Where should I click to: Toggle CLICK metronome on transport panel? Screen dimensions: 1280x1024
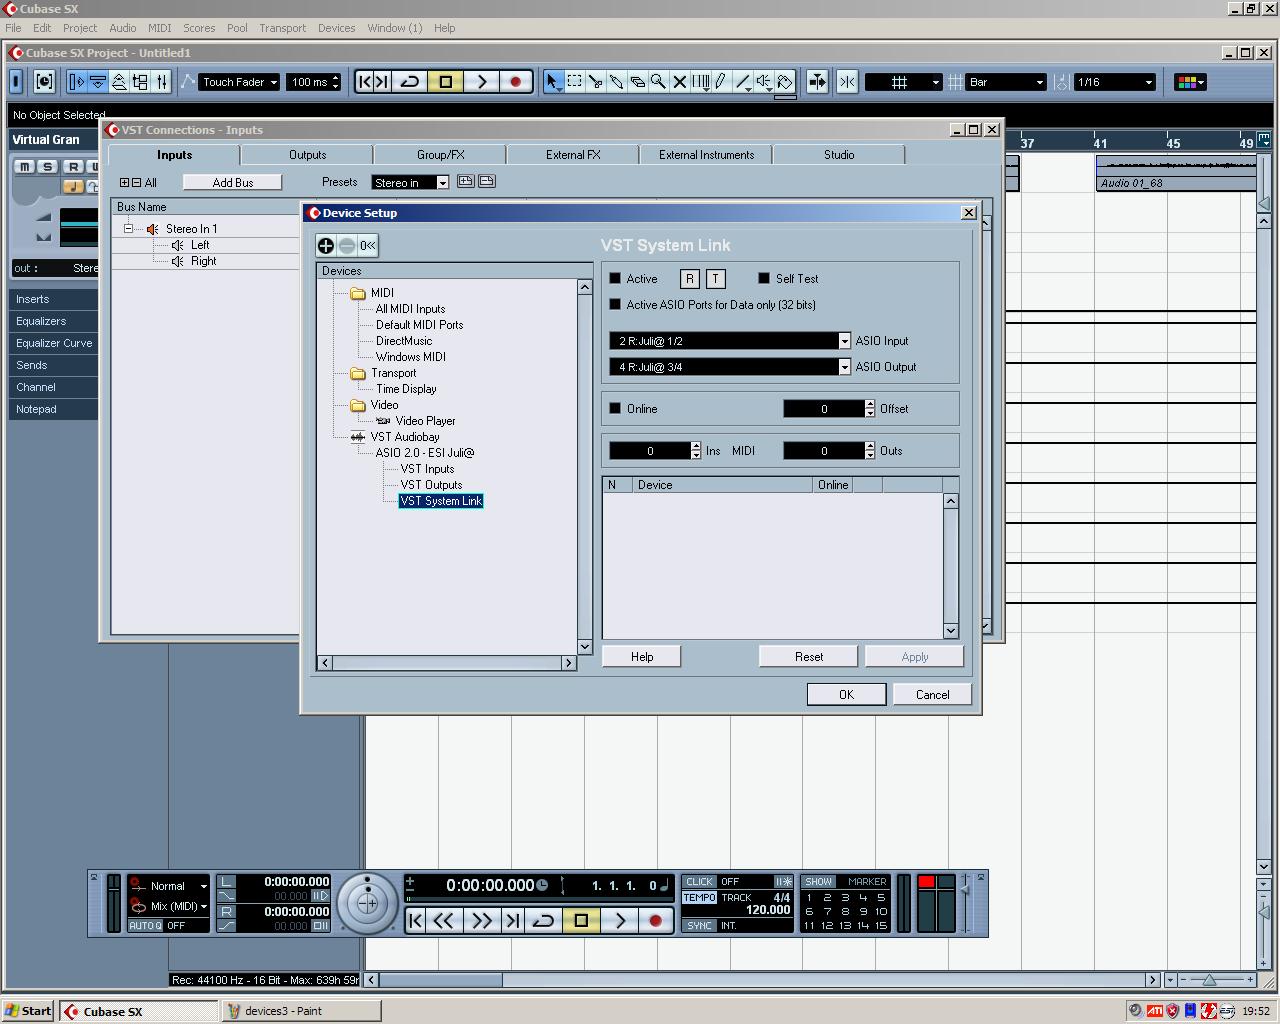pos(699,882)
